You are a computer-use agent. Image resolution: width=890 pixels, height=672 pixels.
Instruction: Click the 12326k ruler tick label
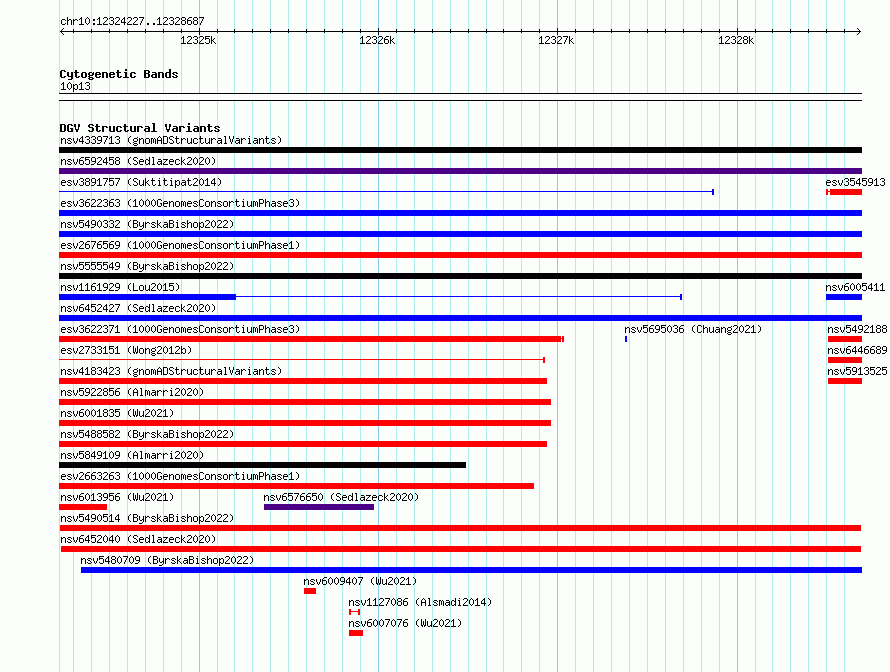[377, 40]
